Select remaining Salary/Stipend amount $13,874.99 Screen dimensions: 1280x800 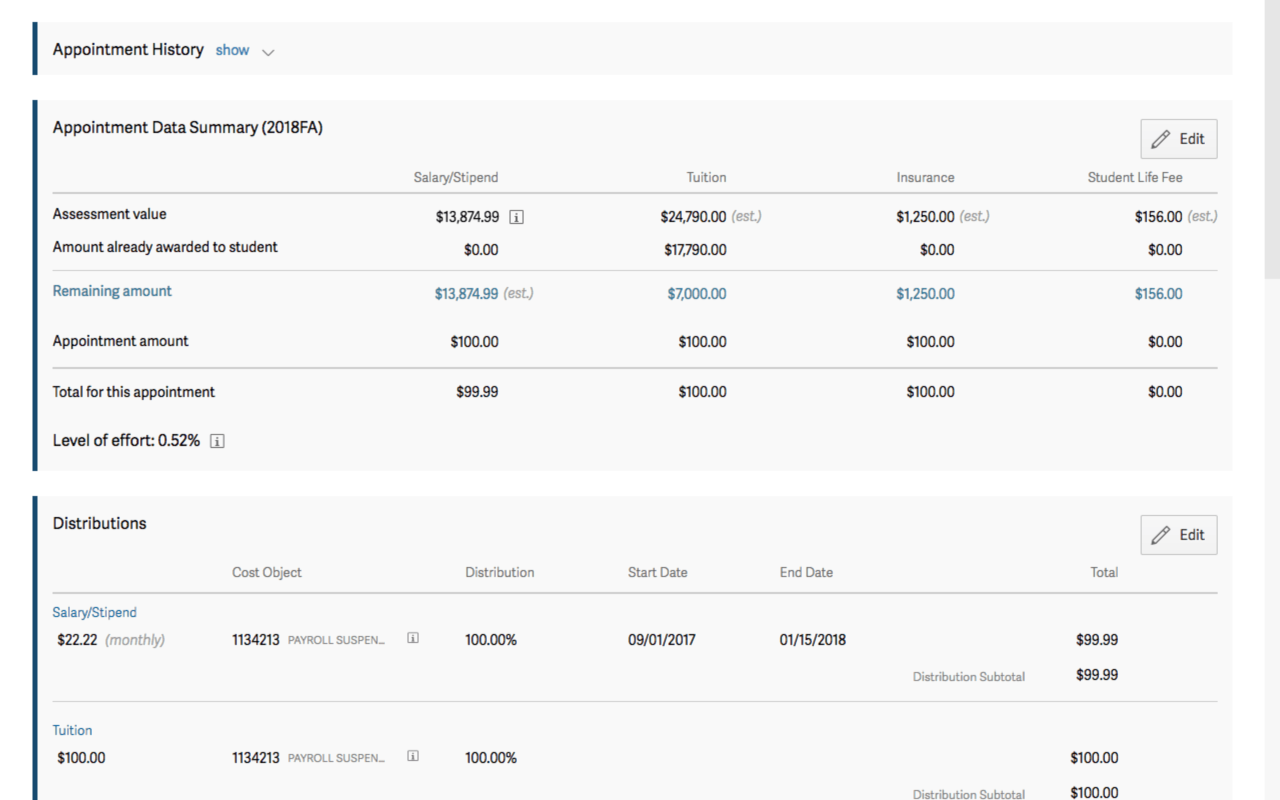[466, 294]
